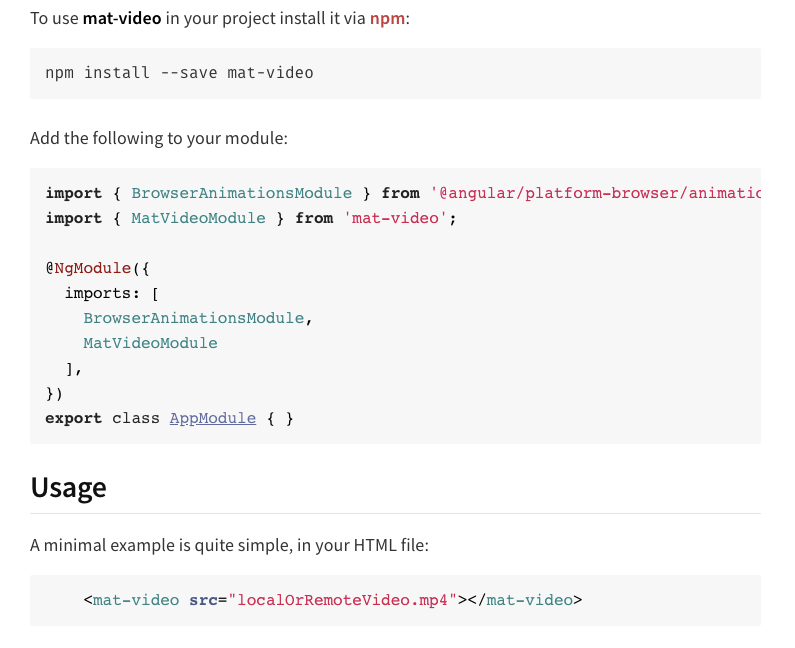Click the '@angular/platform-browser/animations' import path
Viewport: 795px width, 648px height.
tap(595, 193)
